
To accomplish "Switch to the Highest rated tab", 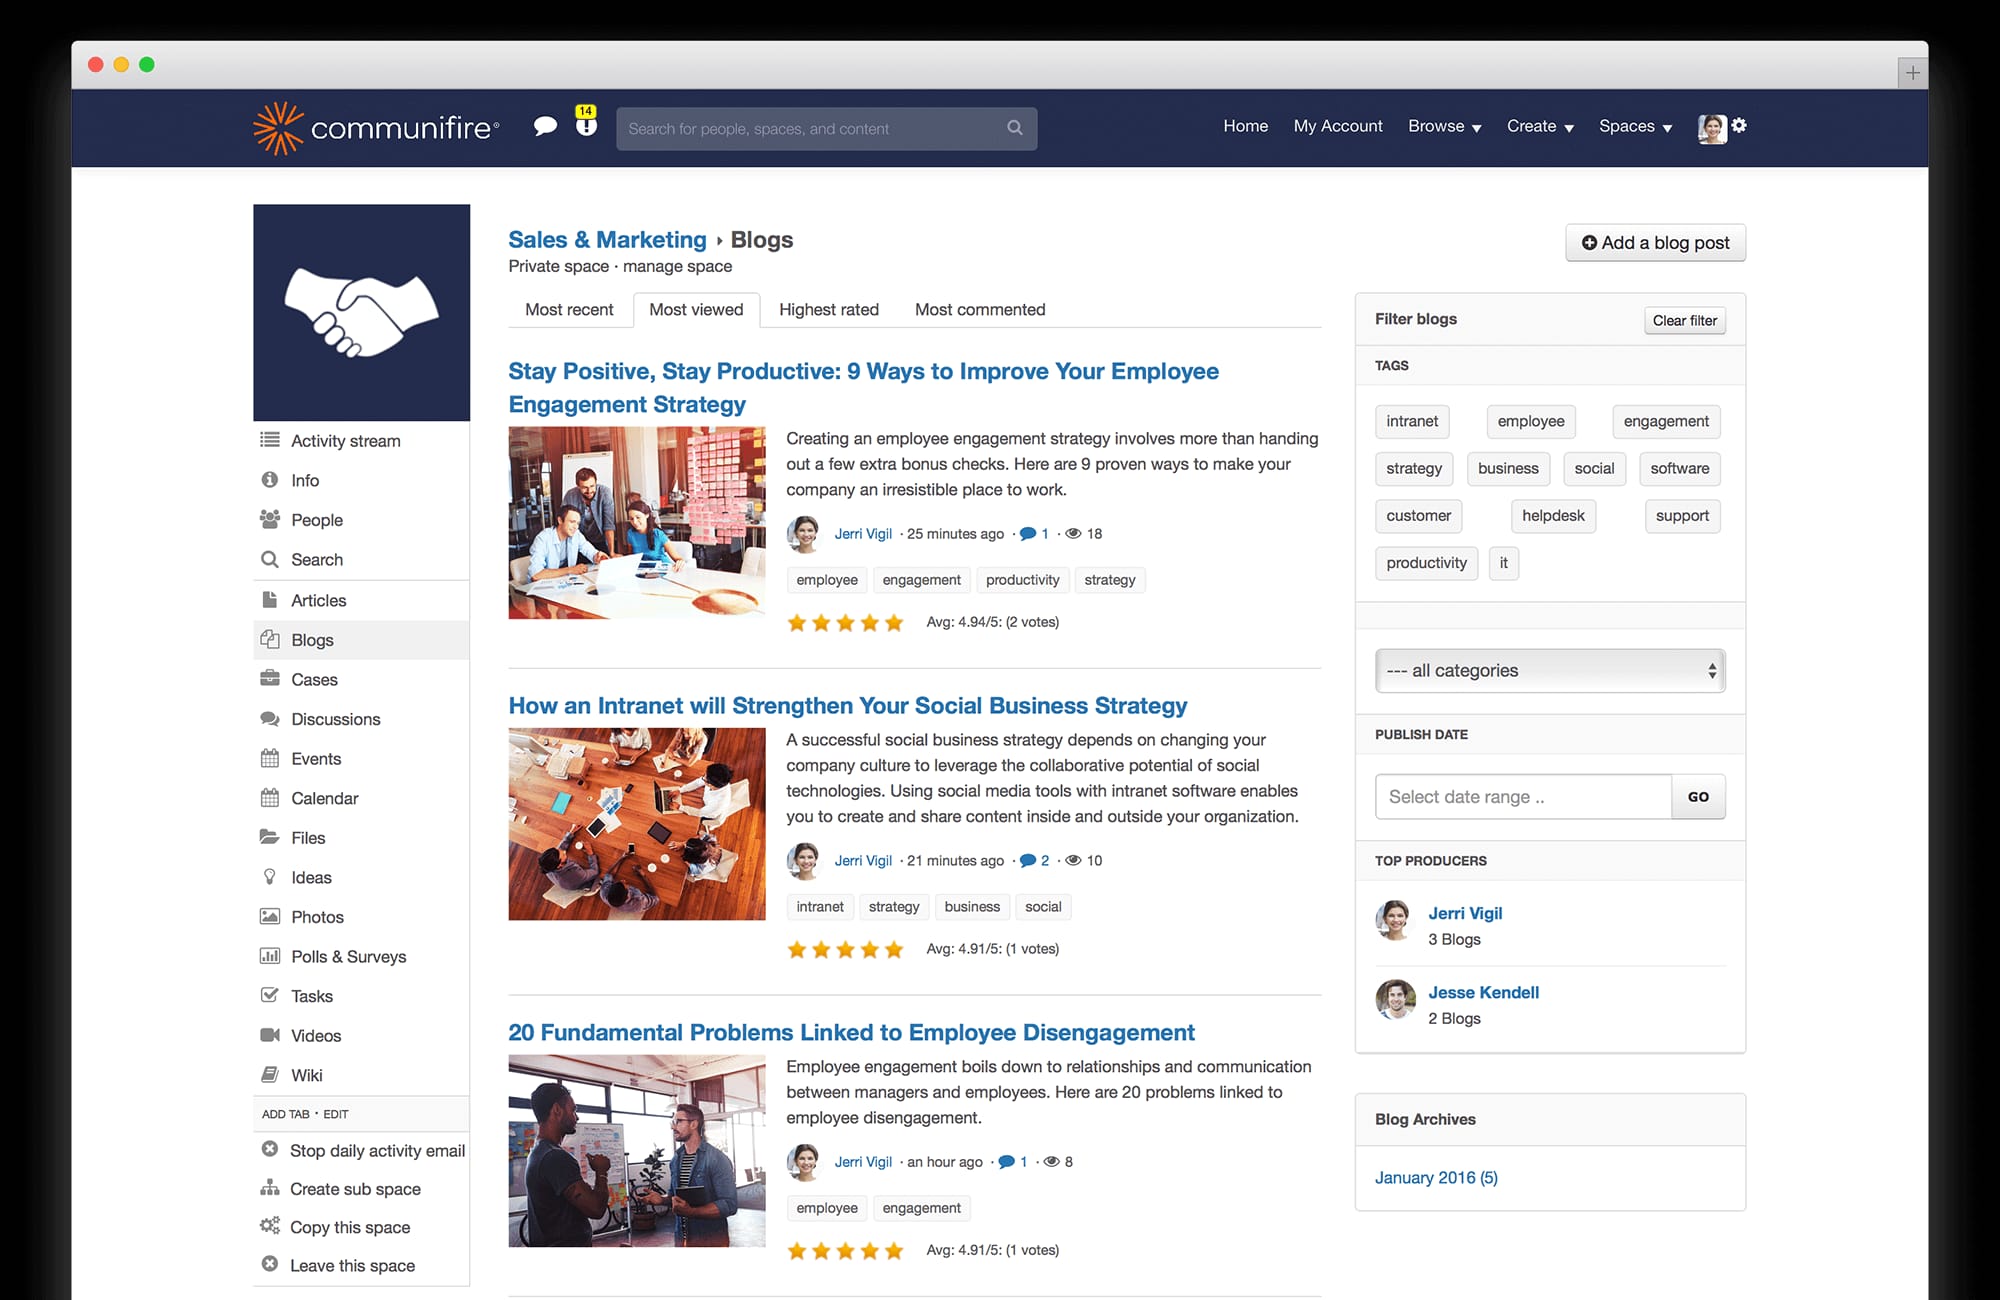I will click(828, 310).
